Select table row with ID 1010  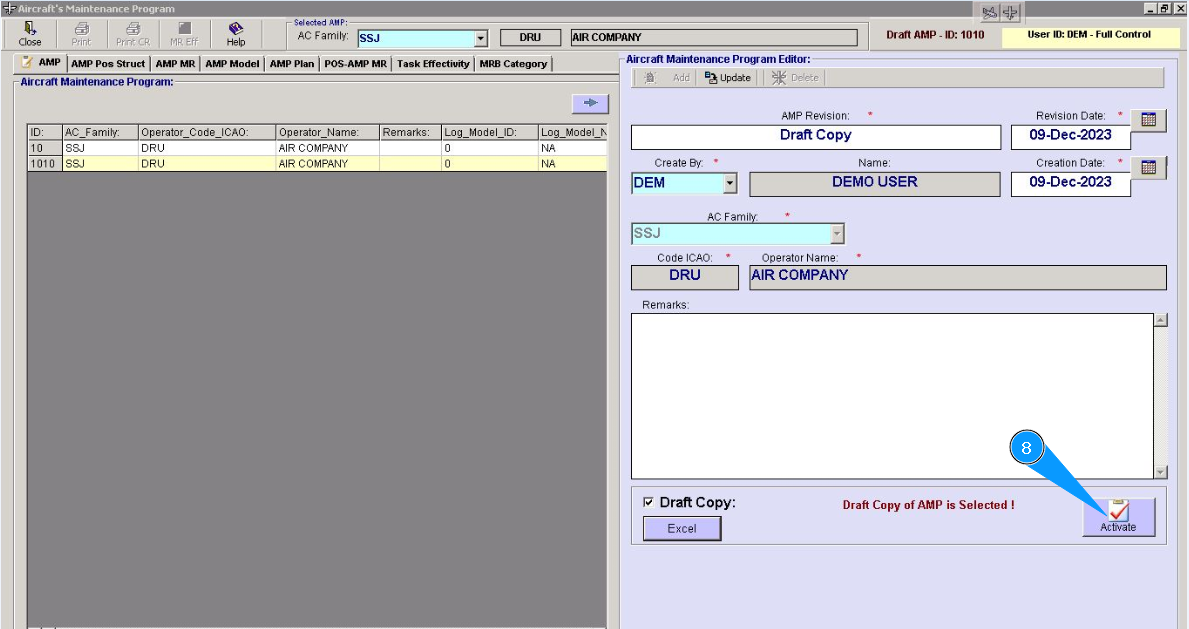click(317, 163)
